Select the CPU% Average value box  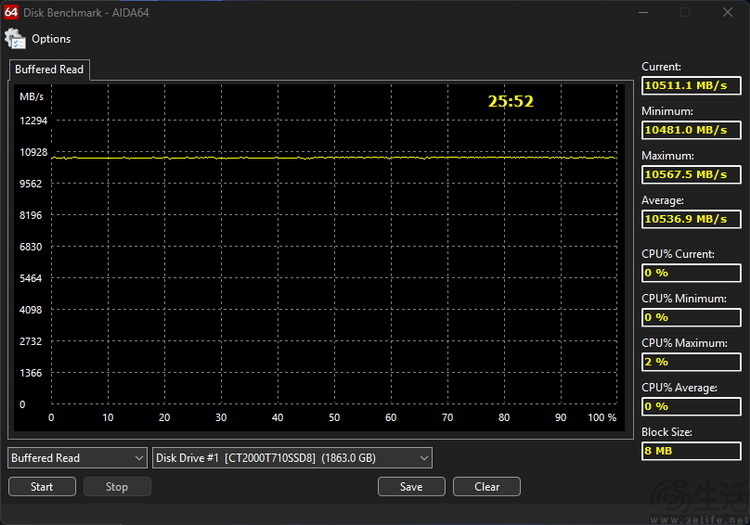click(x=691, y=406)
